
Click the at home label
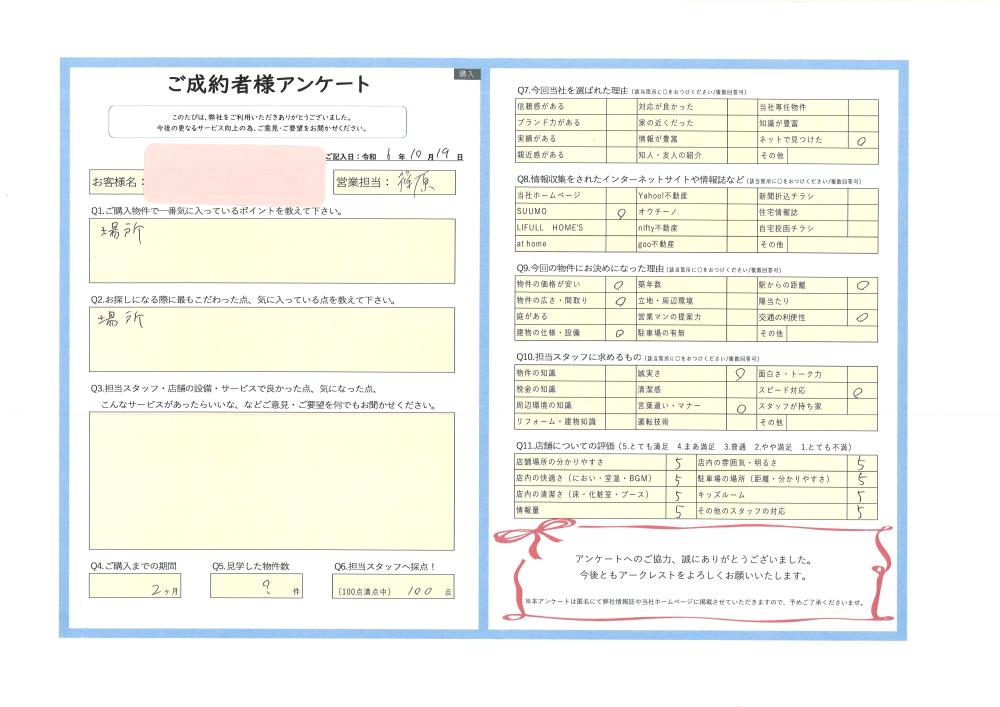pyautogui.click(x=531, y=244)
